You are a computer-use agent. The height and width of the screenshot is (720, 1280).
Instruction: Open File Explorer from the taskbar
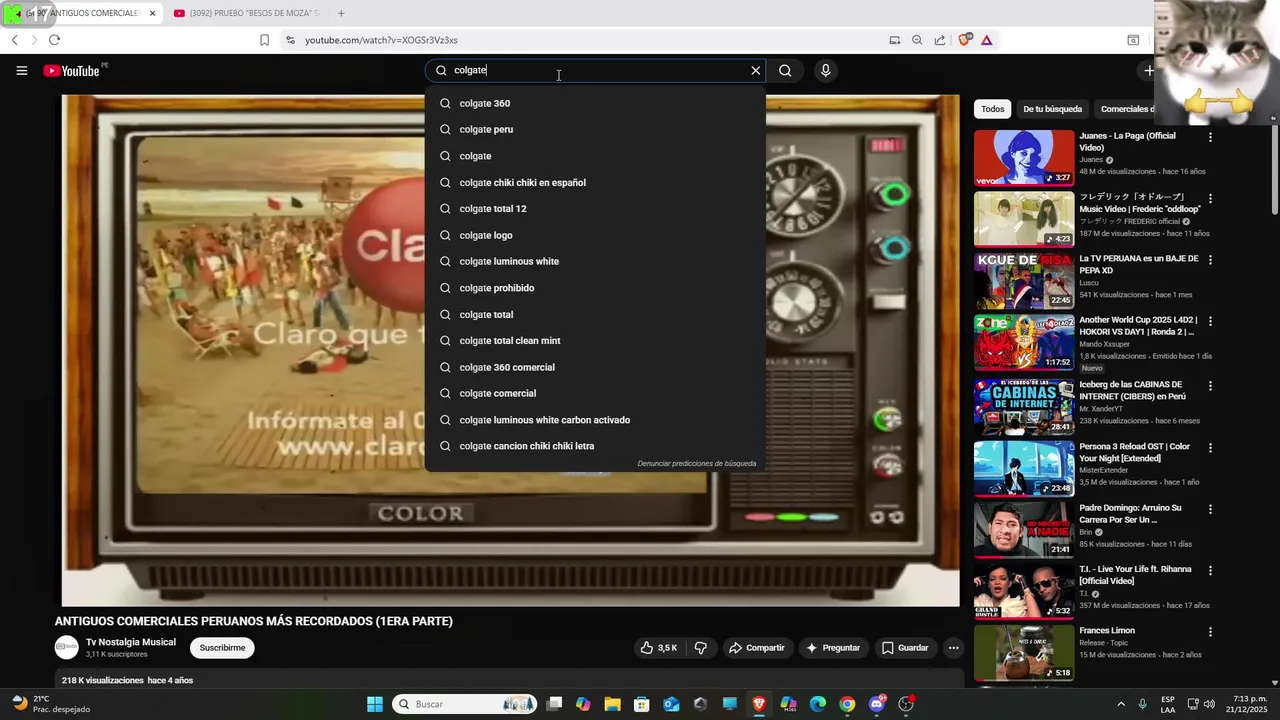[x=612, y=704]
